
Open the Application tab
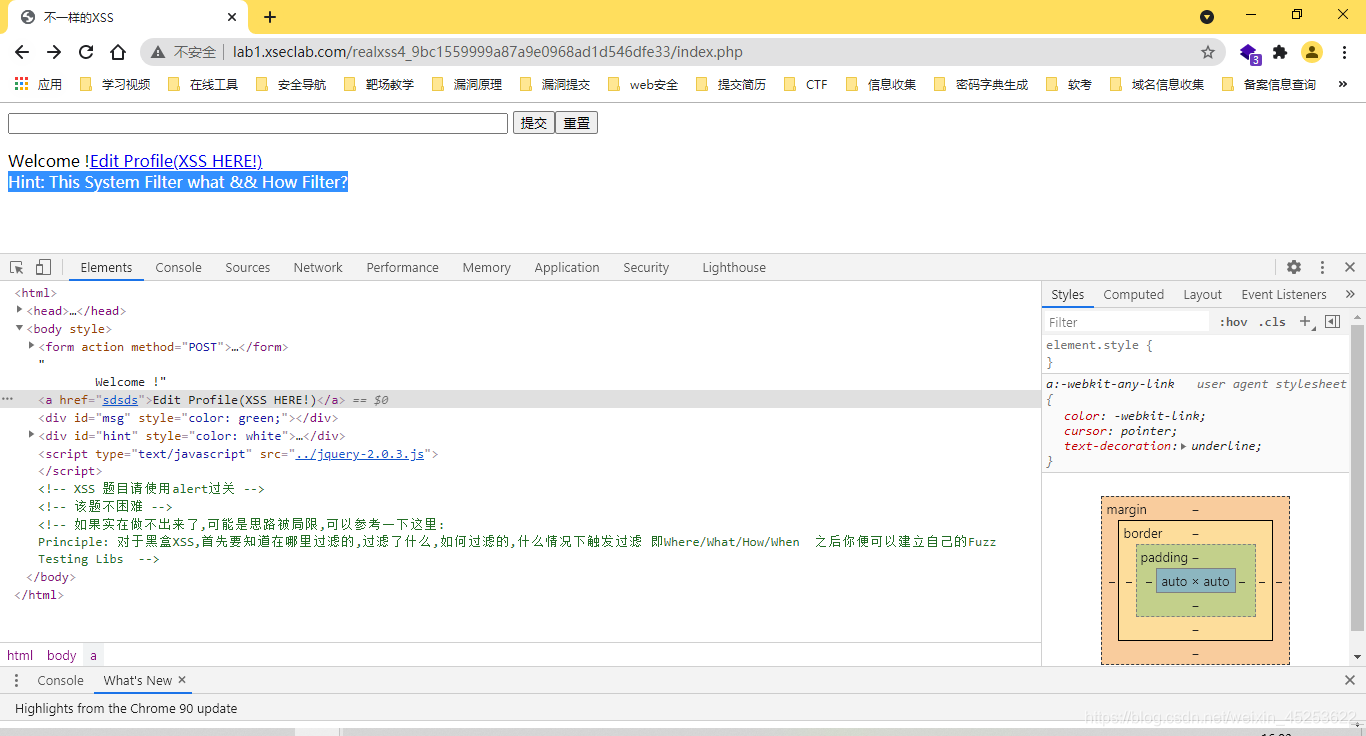pyautogui.click(x=567, y=267)
